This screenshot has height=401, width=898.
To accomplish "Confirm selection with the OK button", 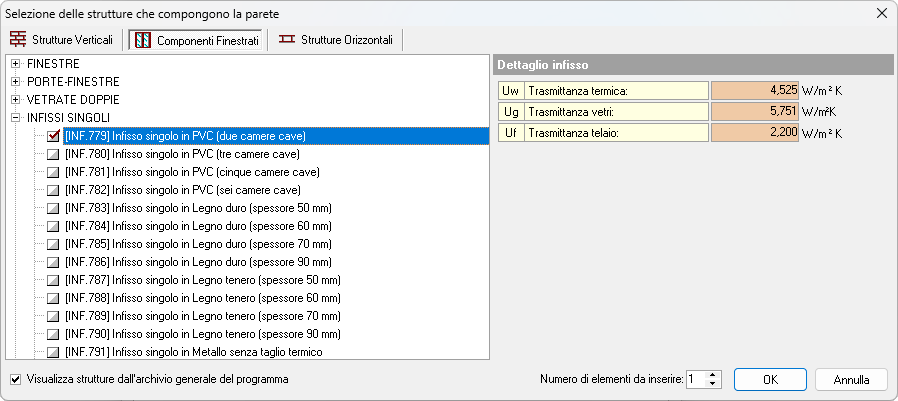I will (770, 380).
